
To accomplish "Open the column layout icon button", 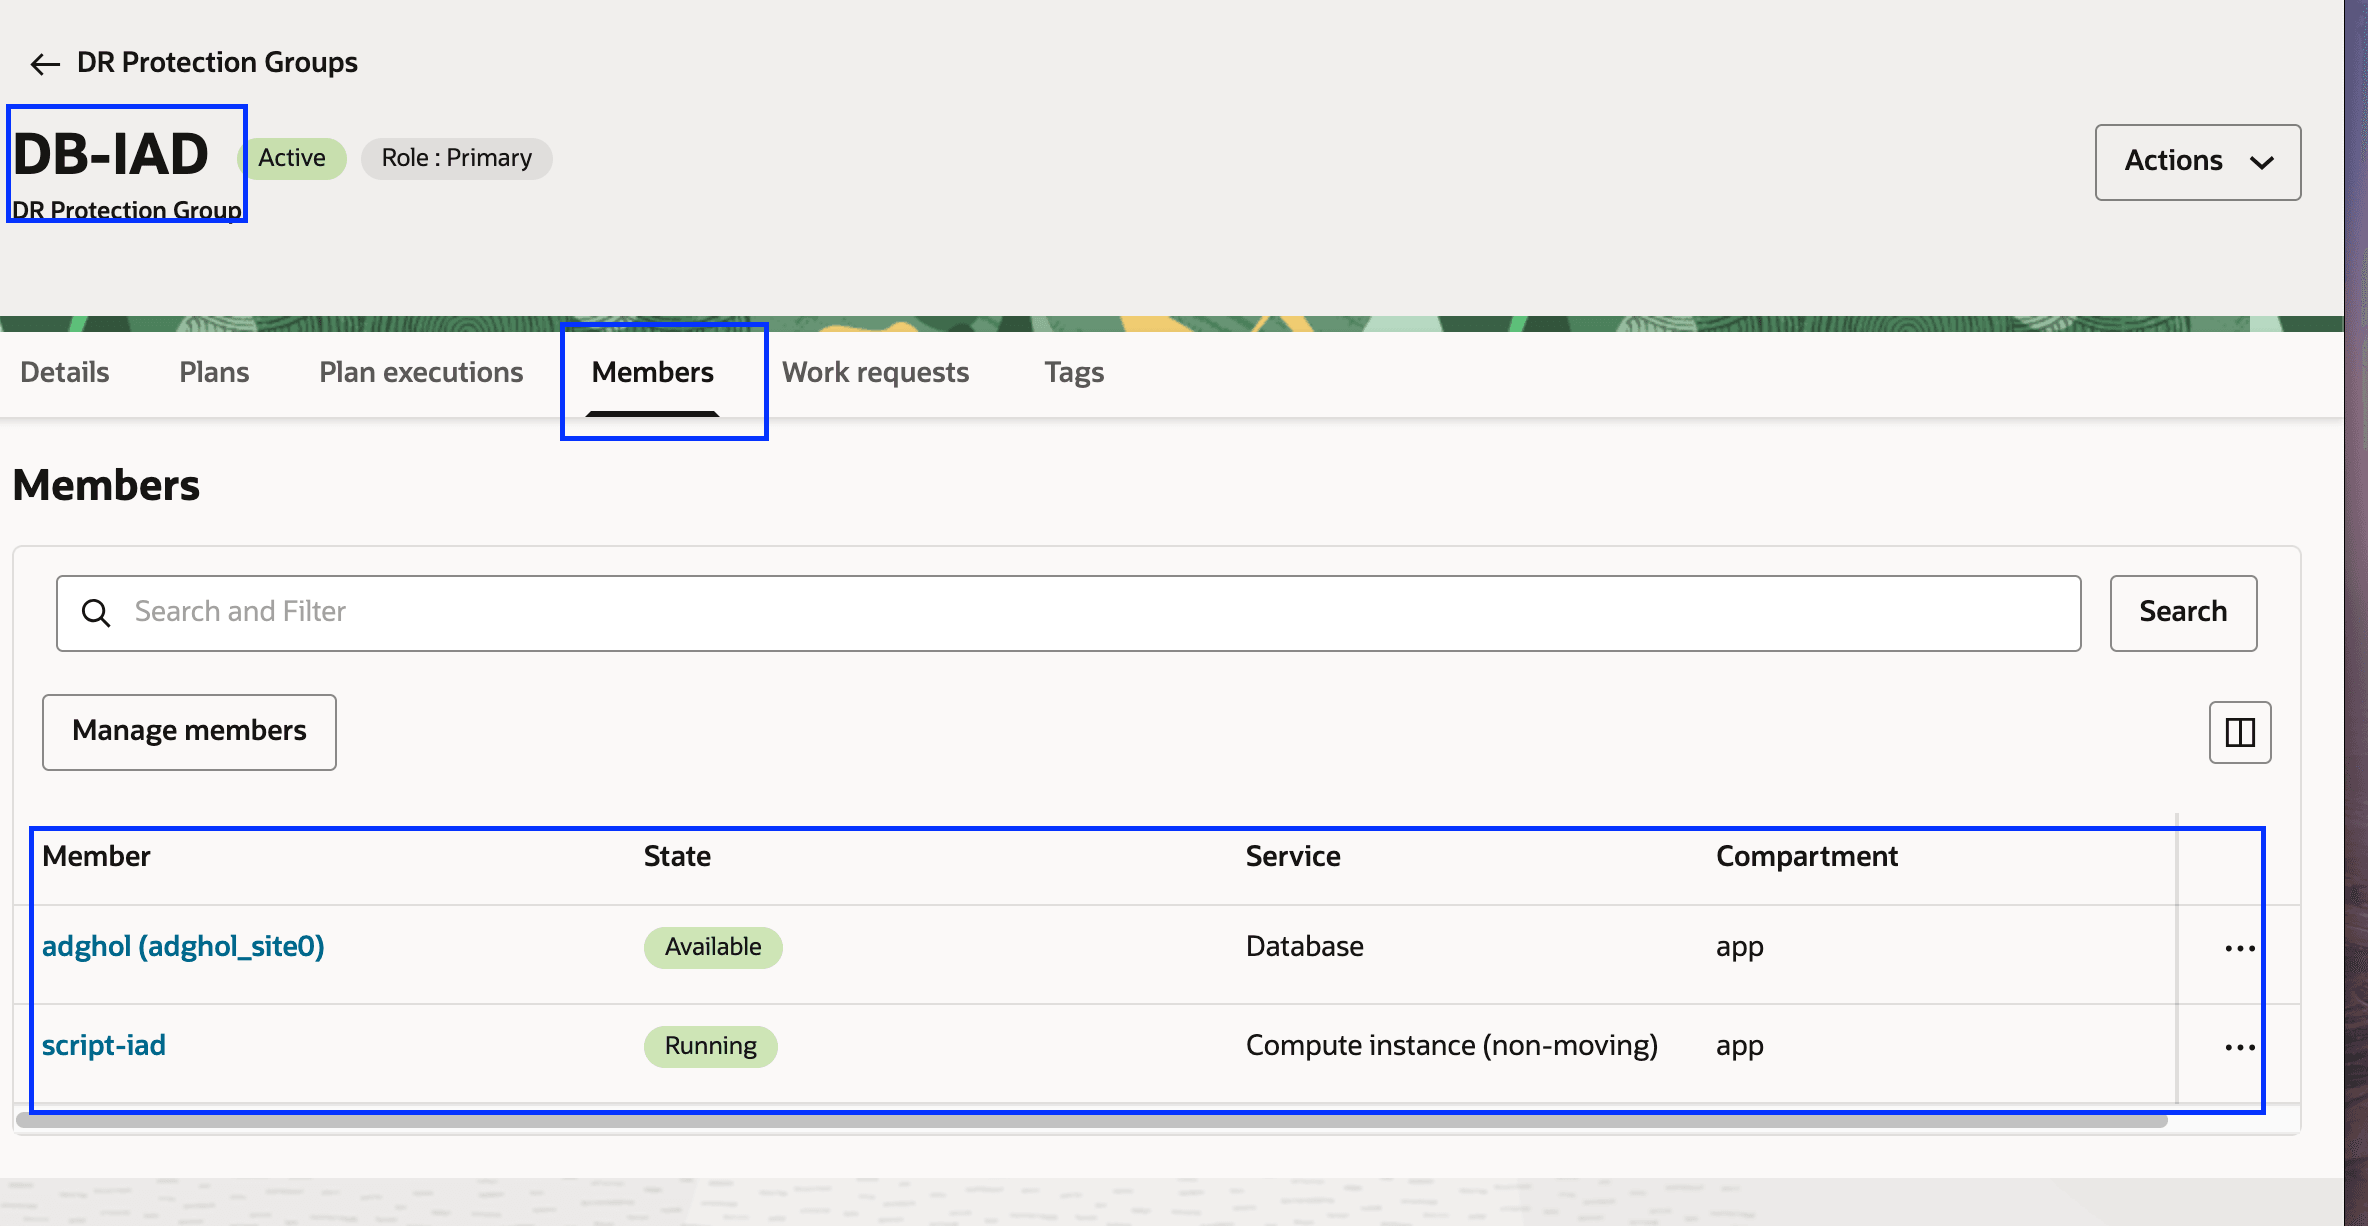I will [x=2239, y=732].
